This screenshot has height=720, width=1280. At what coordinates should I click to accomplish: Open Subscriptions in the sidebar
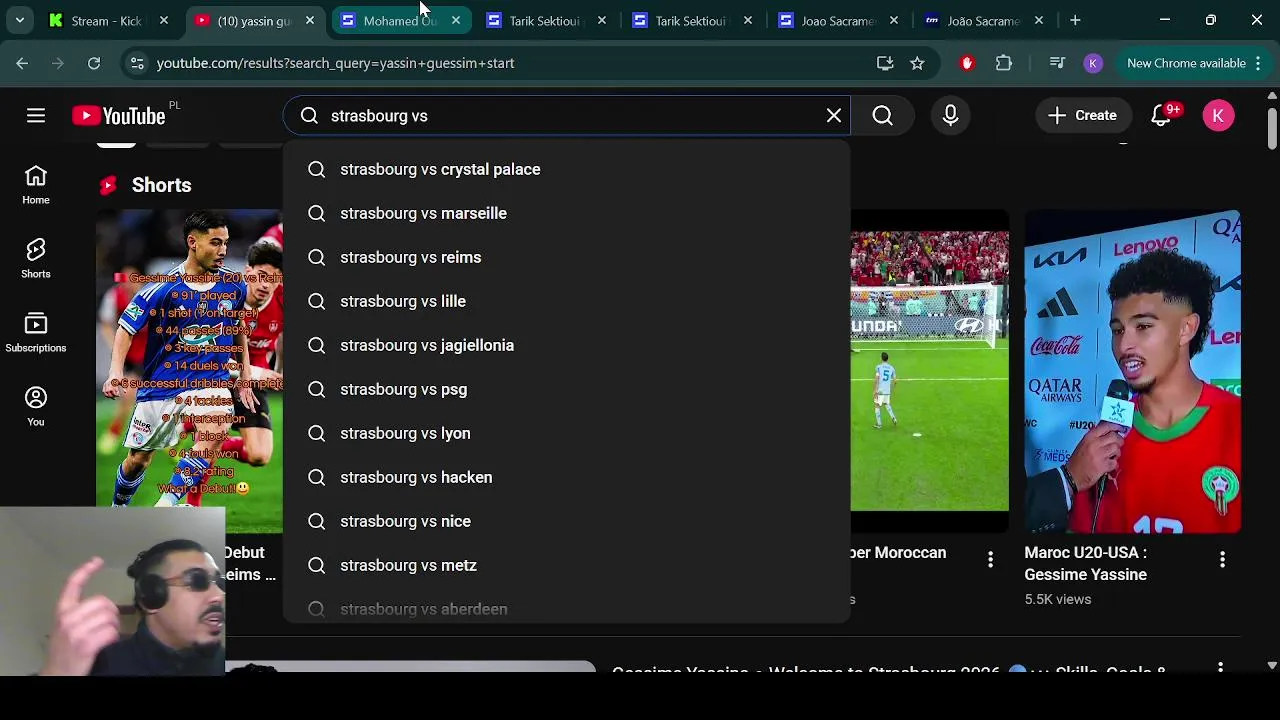coord(36,333)
